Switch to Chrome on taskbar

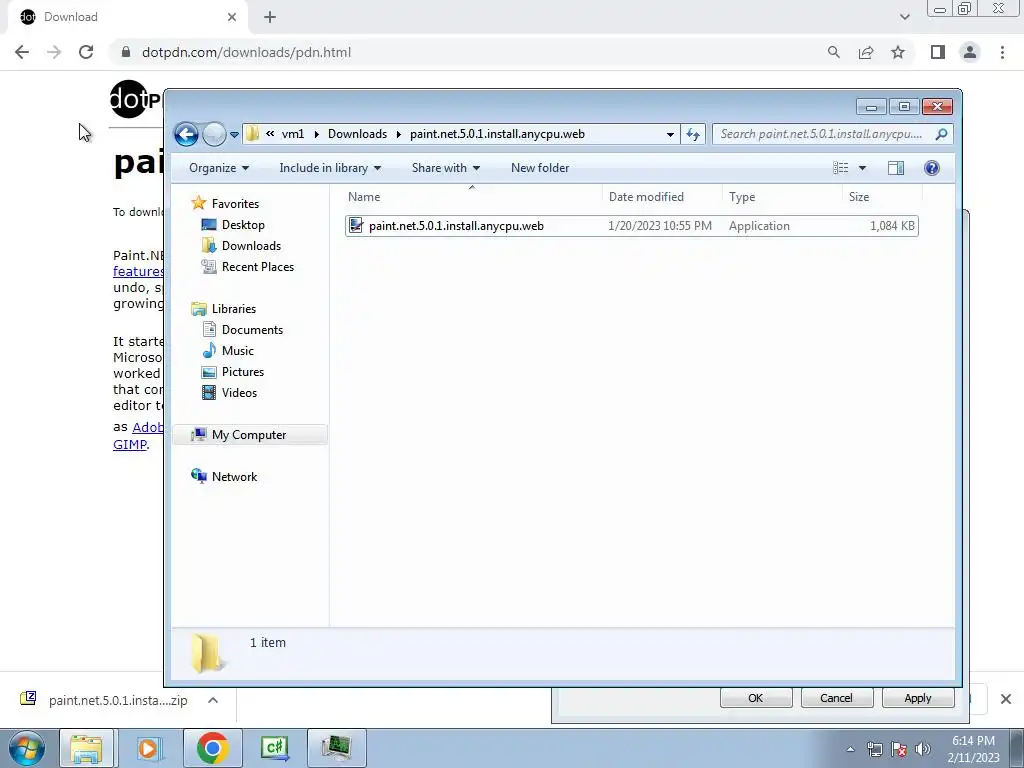pyautogui.click(x=212, y=748)
